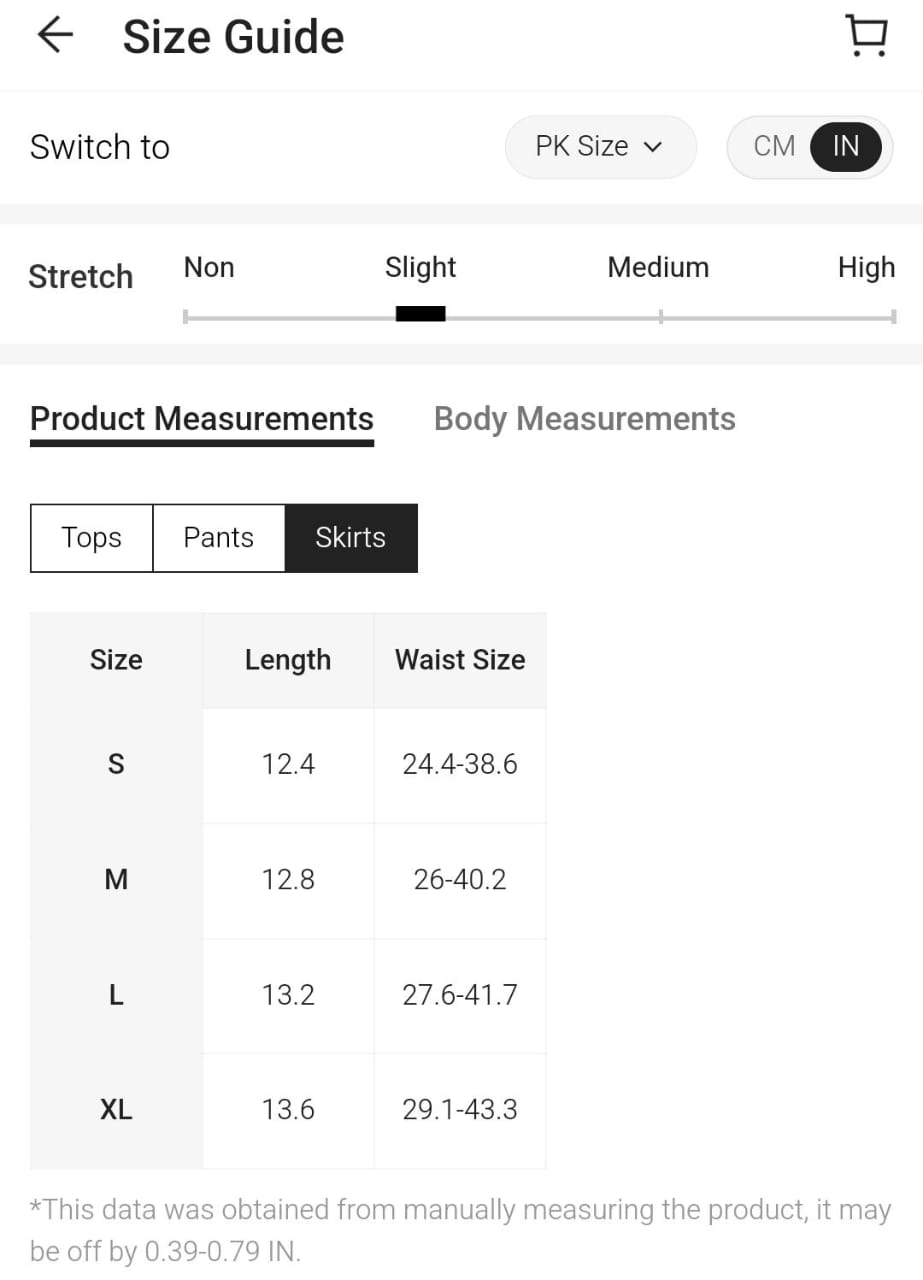Open the shopping cart icon
Image resolution: width=923 pixels, height=1280 pixels.
tap(866, 36)
